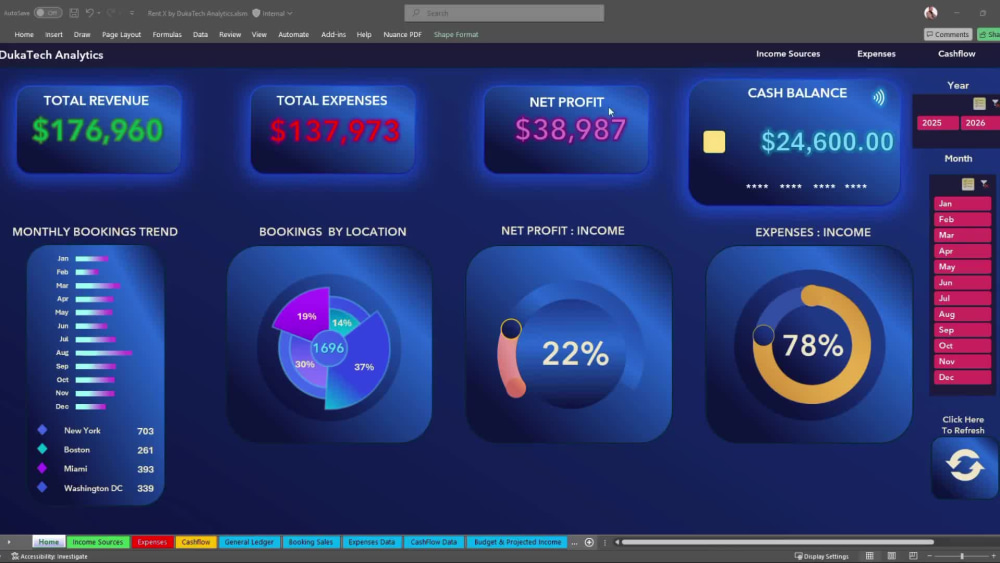Click the Income Sources dashboard link
Screen dimensions: 1000x563
tap(788, 54)
